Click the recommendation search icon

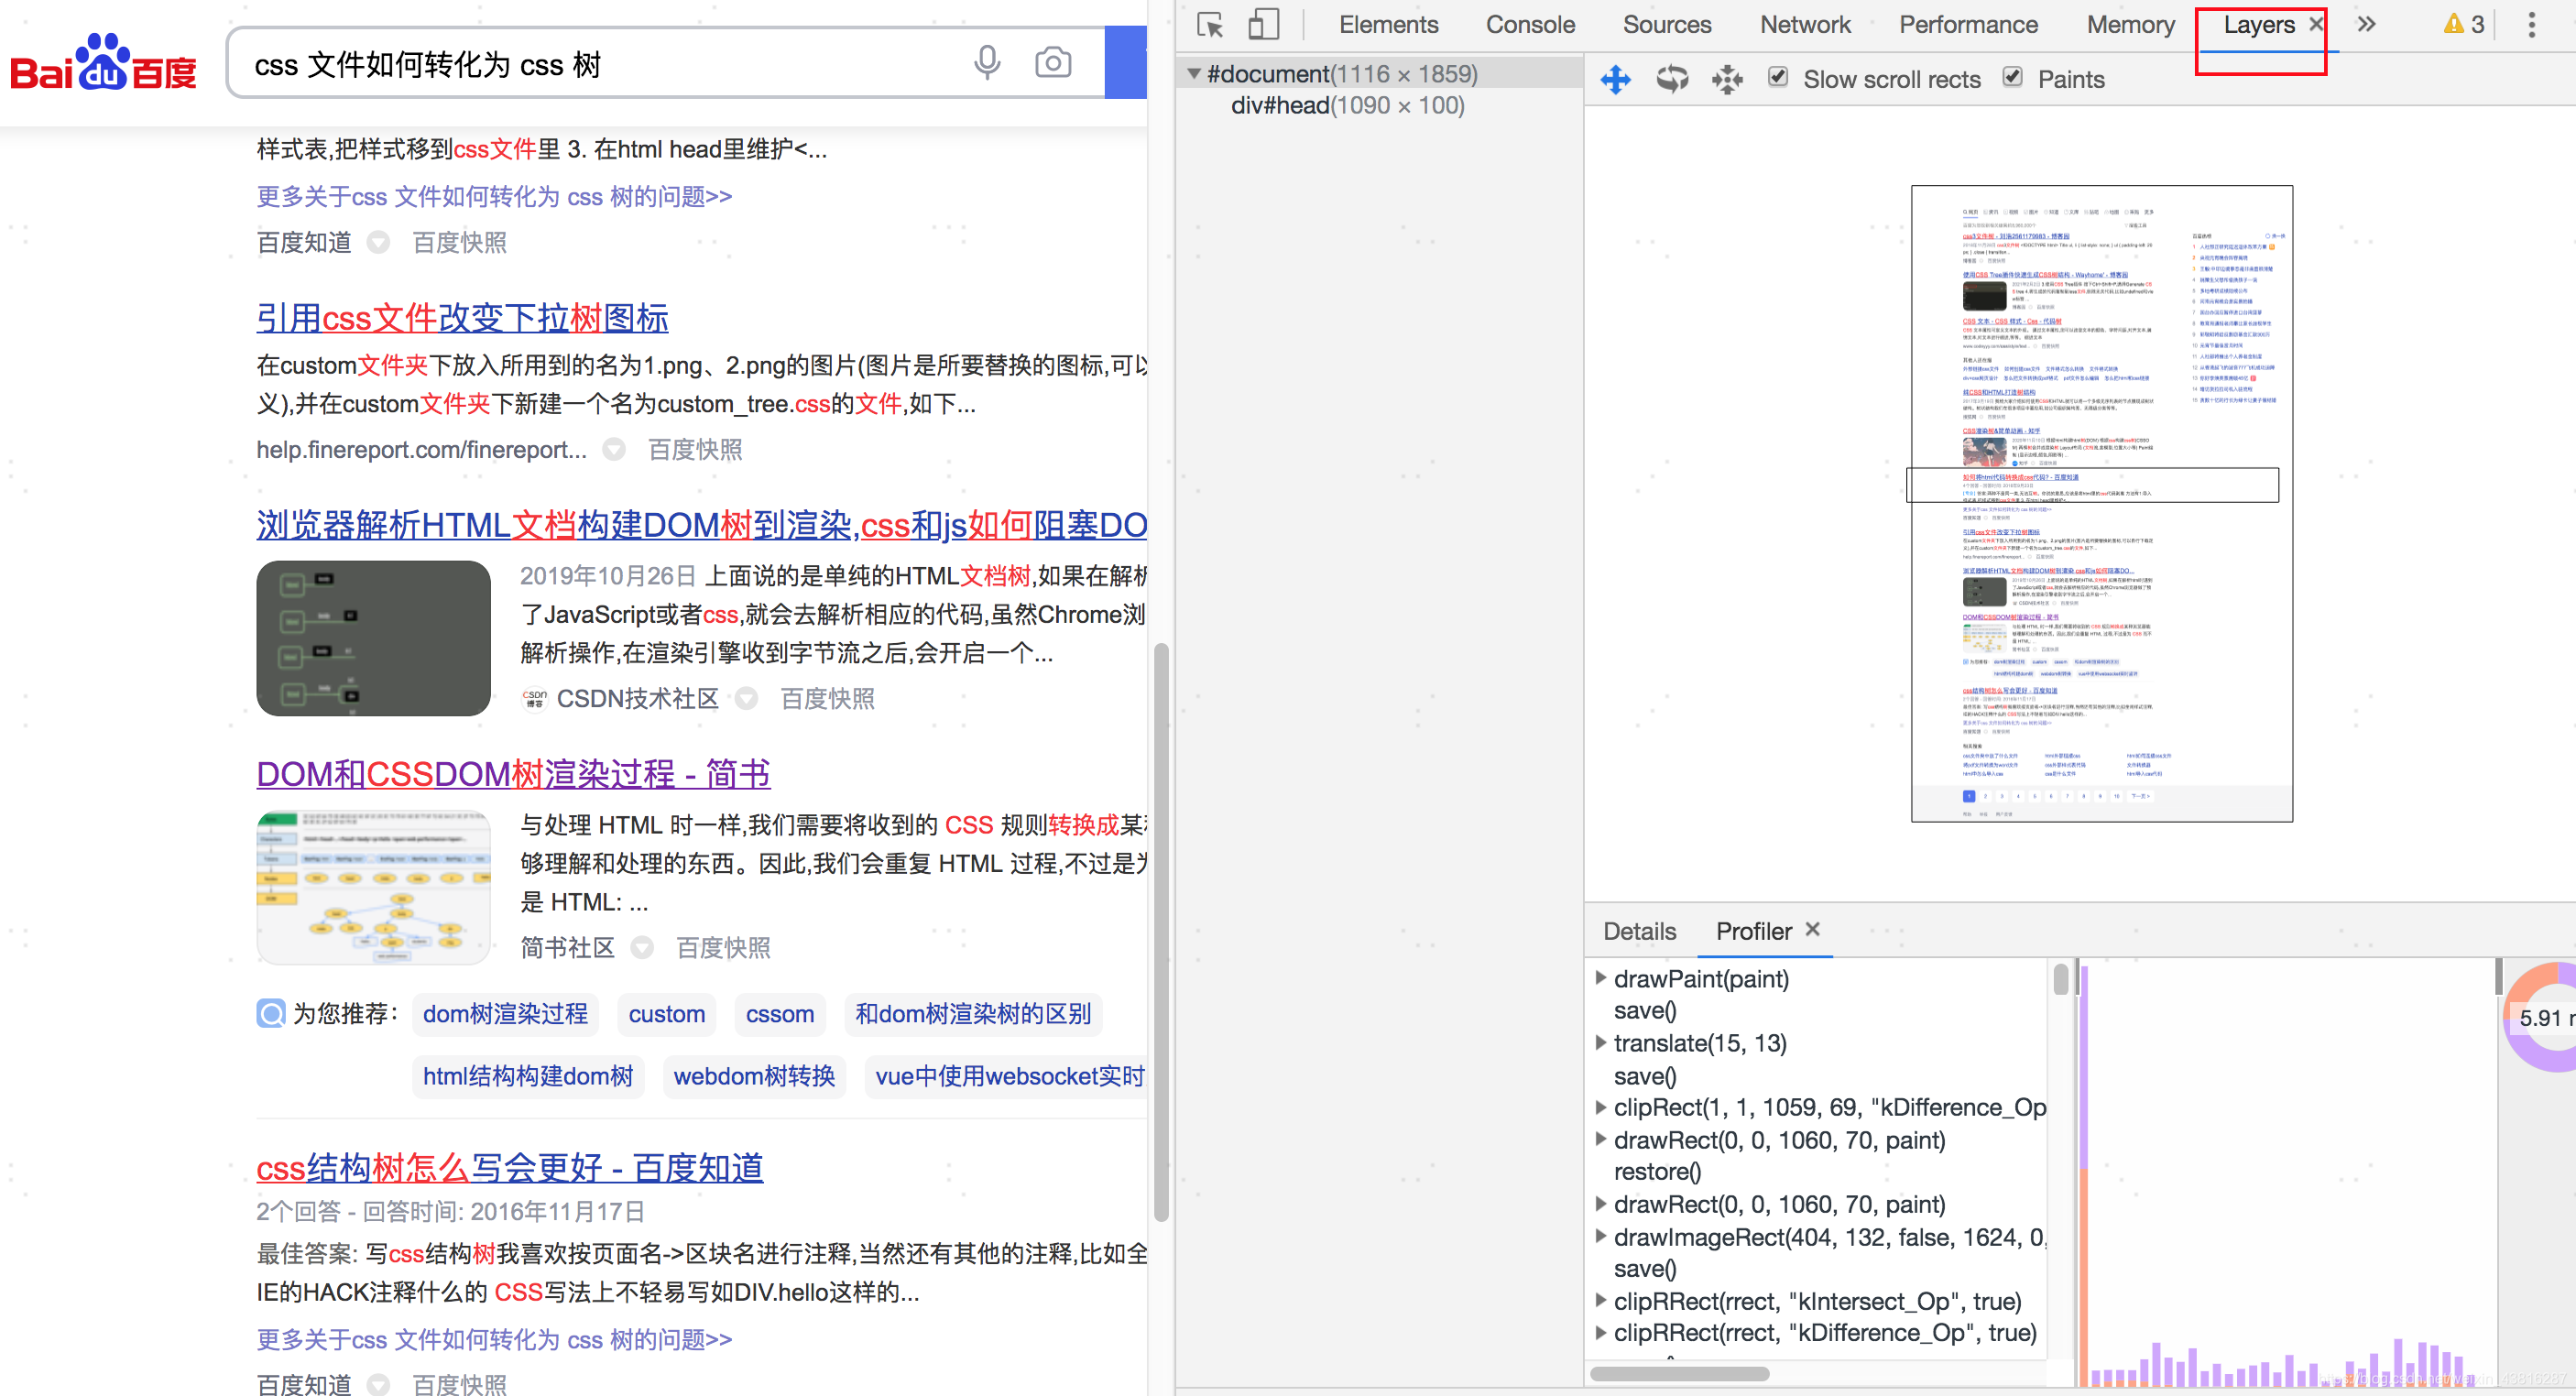(270, 1013)
